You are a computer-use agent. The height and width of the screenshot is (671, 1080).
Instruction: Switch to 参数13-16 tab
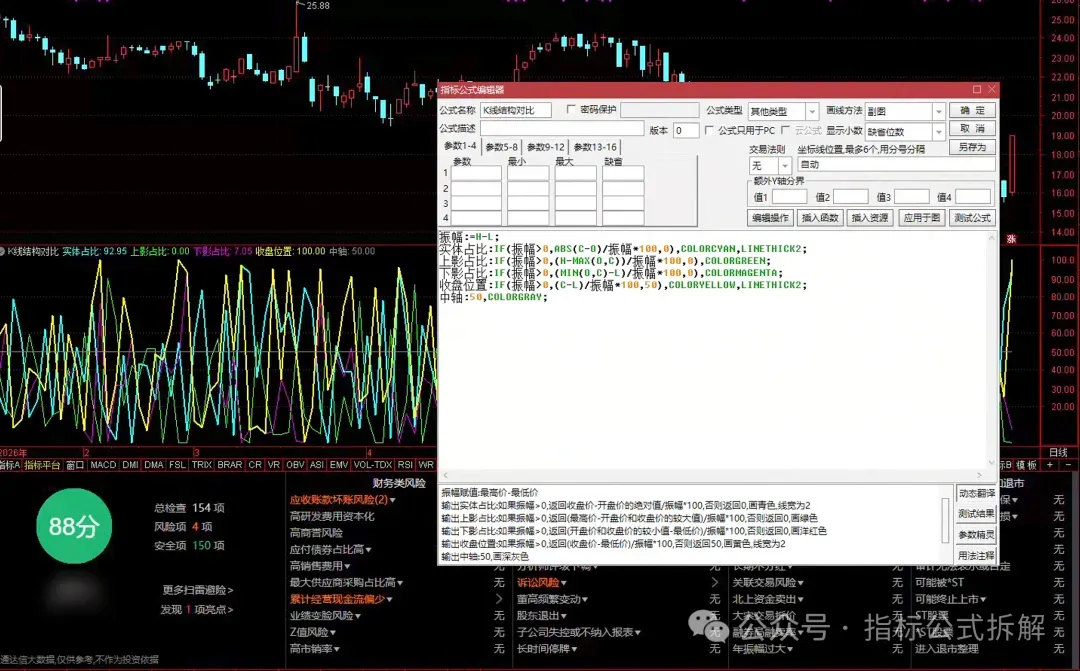595,147
